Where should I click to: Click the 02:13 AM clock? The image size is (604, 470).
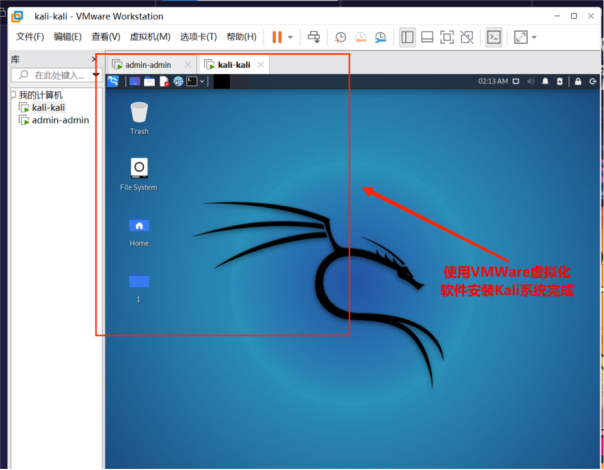click(493, 81)
